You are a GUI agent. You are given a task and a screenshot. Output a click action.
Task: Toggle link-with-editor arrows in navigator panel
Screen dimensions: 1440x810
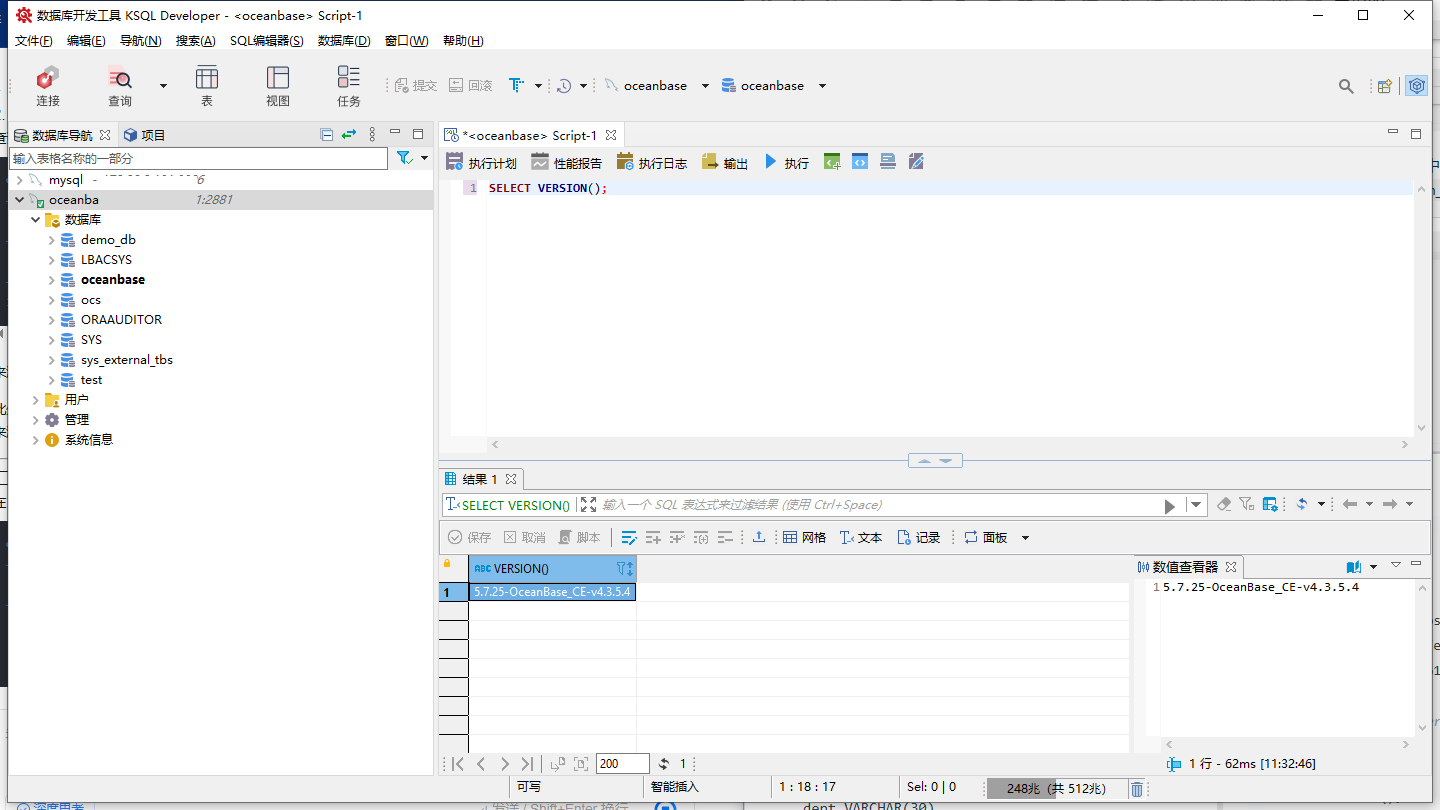pos(348,135)
